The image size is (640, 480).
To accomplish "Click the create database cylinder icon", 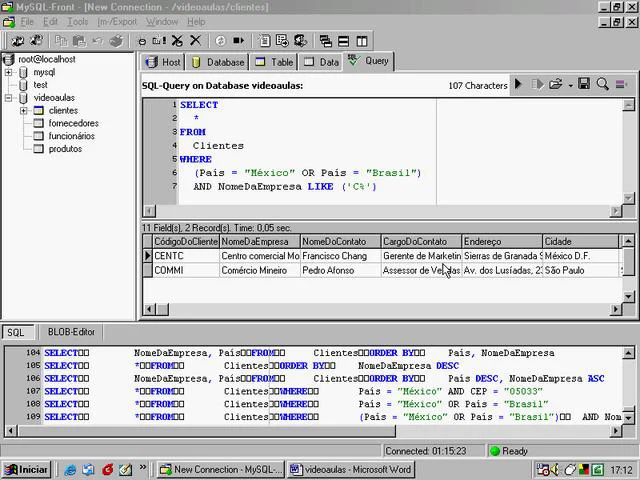I will click(x=142, y=41).
